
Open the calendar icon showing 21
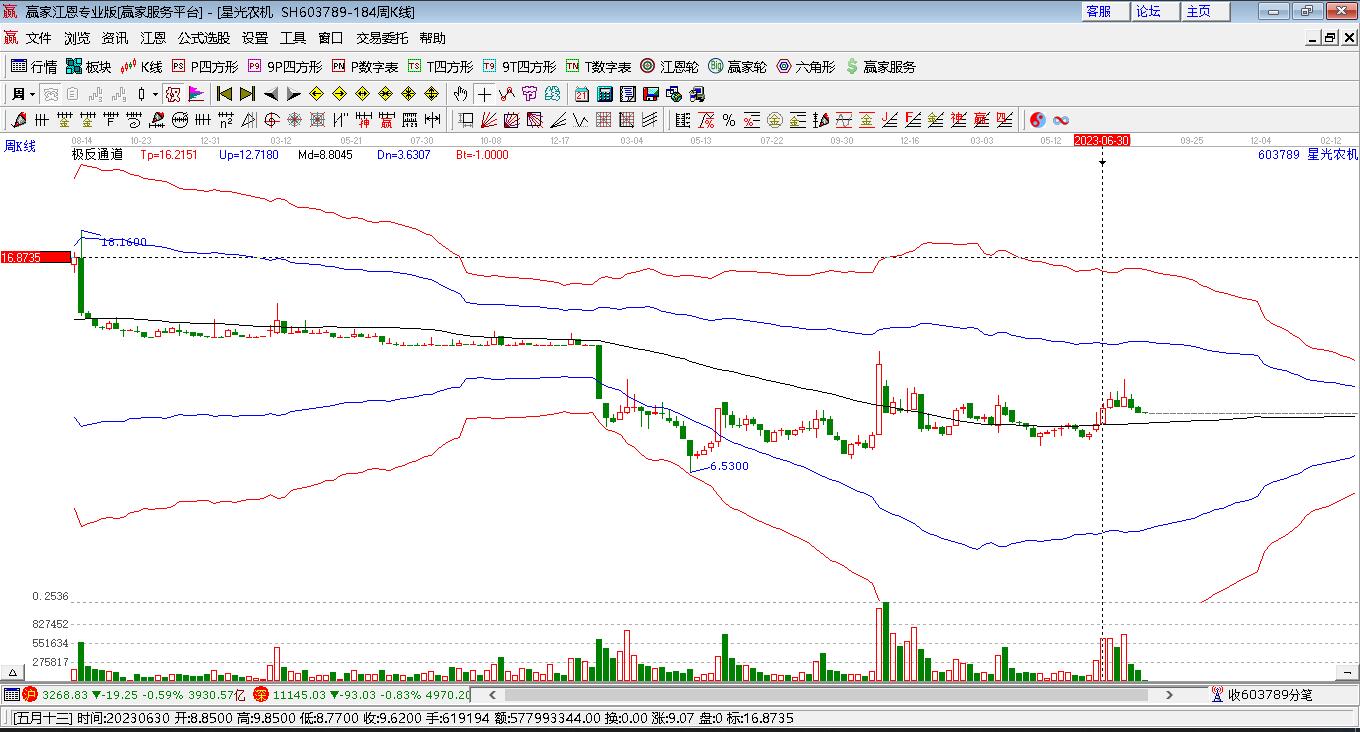[582, 94]
